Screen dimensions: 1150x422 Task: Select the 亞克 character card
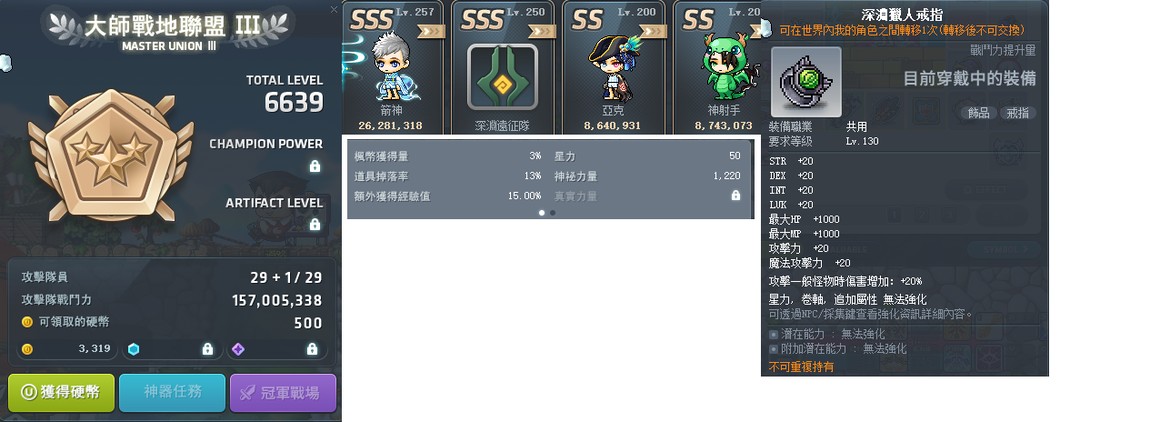click(x=613, y=67)
